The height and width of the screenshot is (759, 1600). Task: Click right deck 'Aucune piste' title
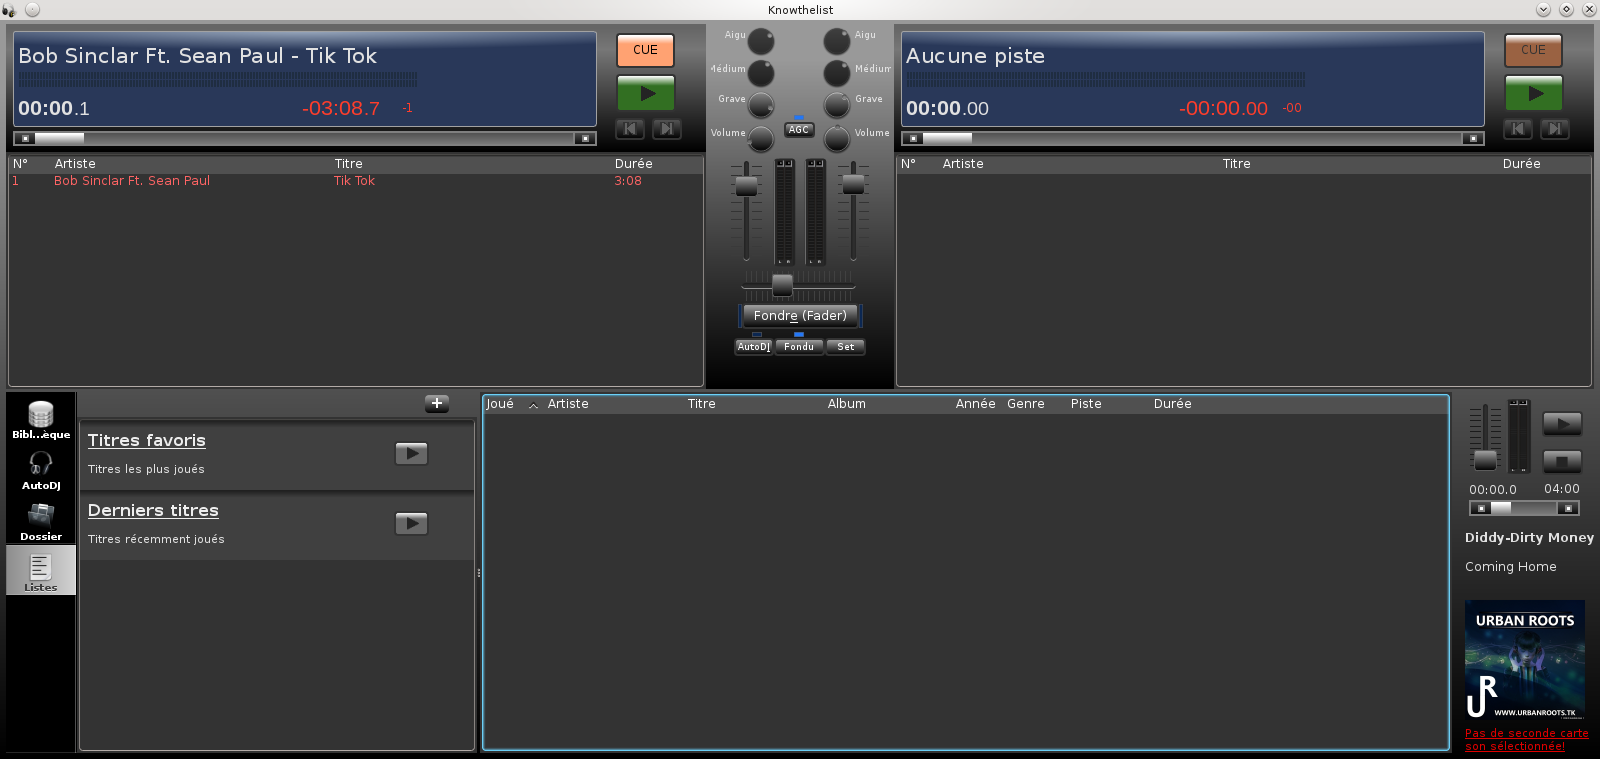tap(975, 56)
